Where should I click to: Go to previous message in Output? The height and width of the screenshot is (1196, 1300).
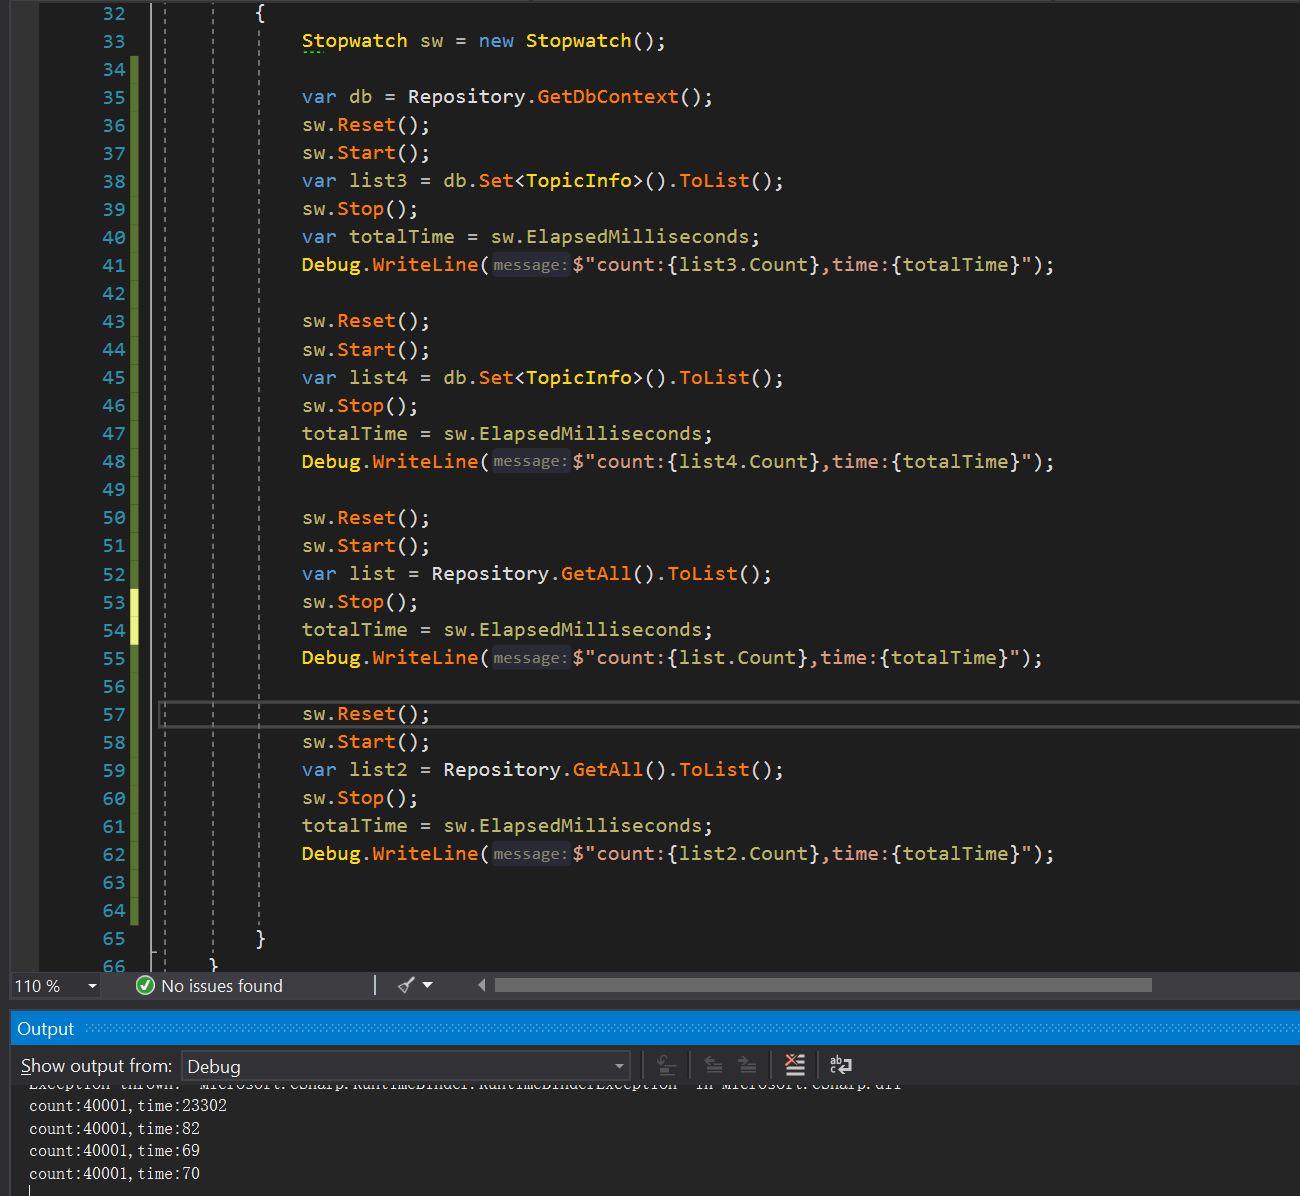coord(713,1065)
